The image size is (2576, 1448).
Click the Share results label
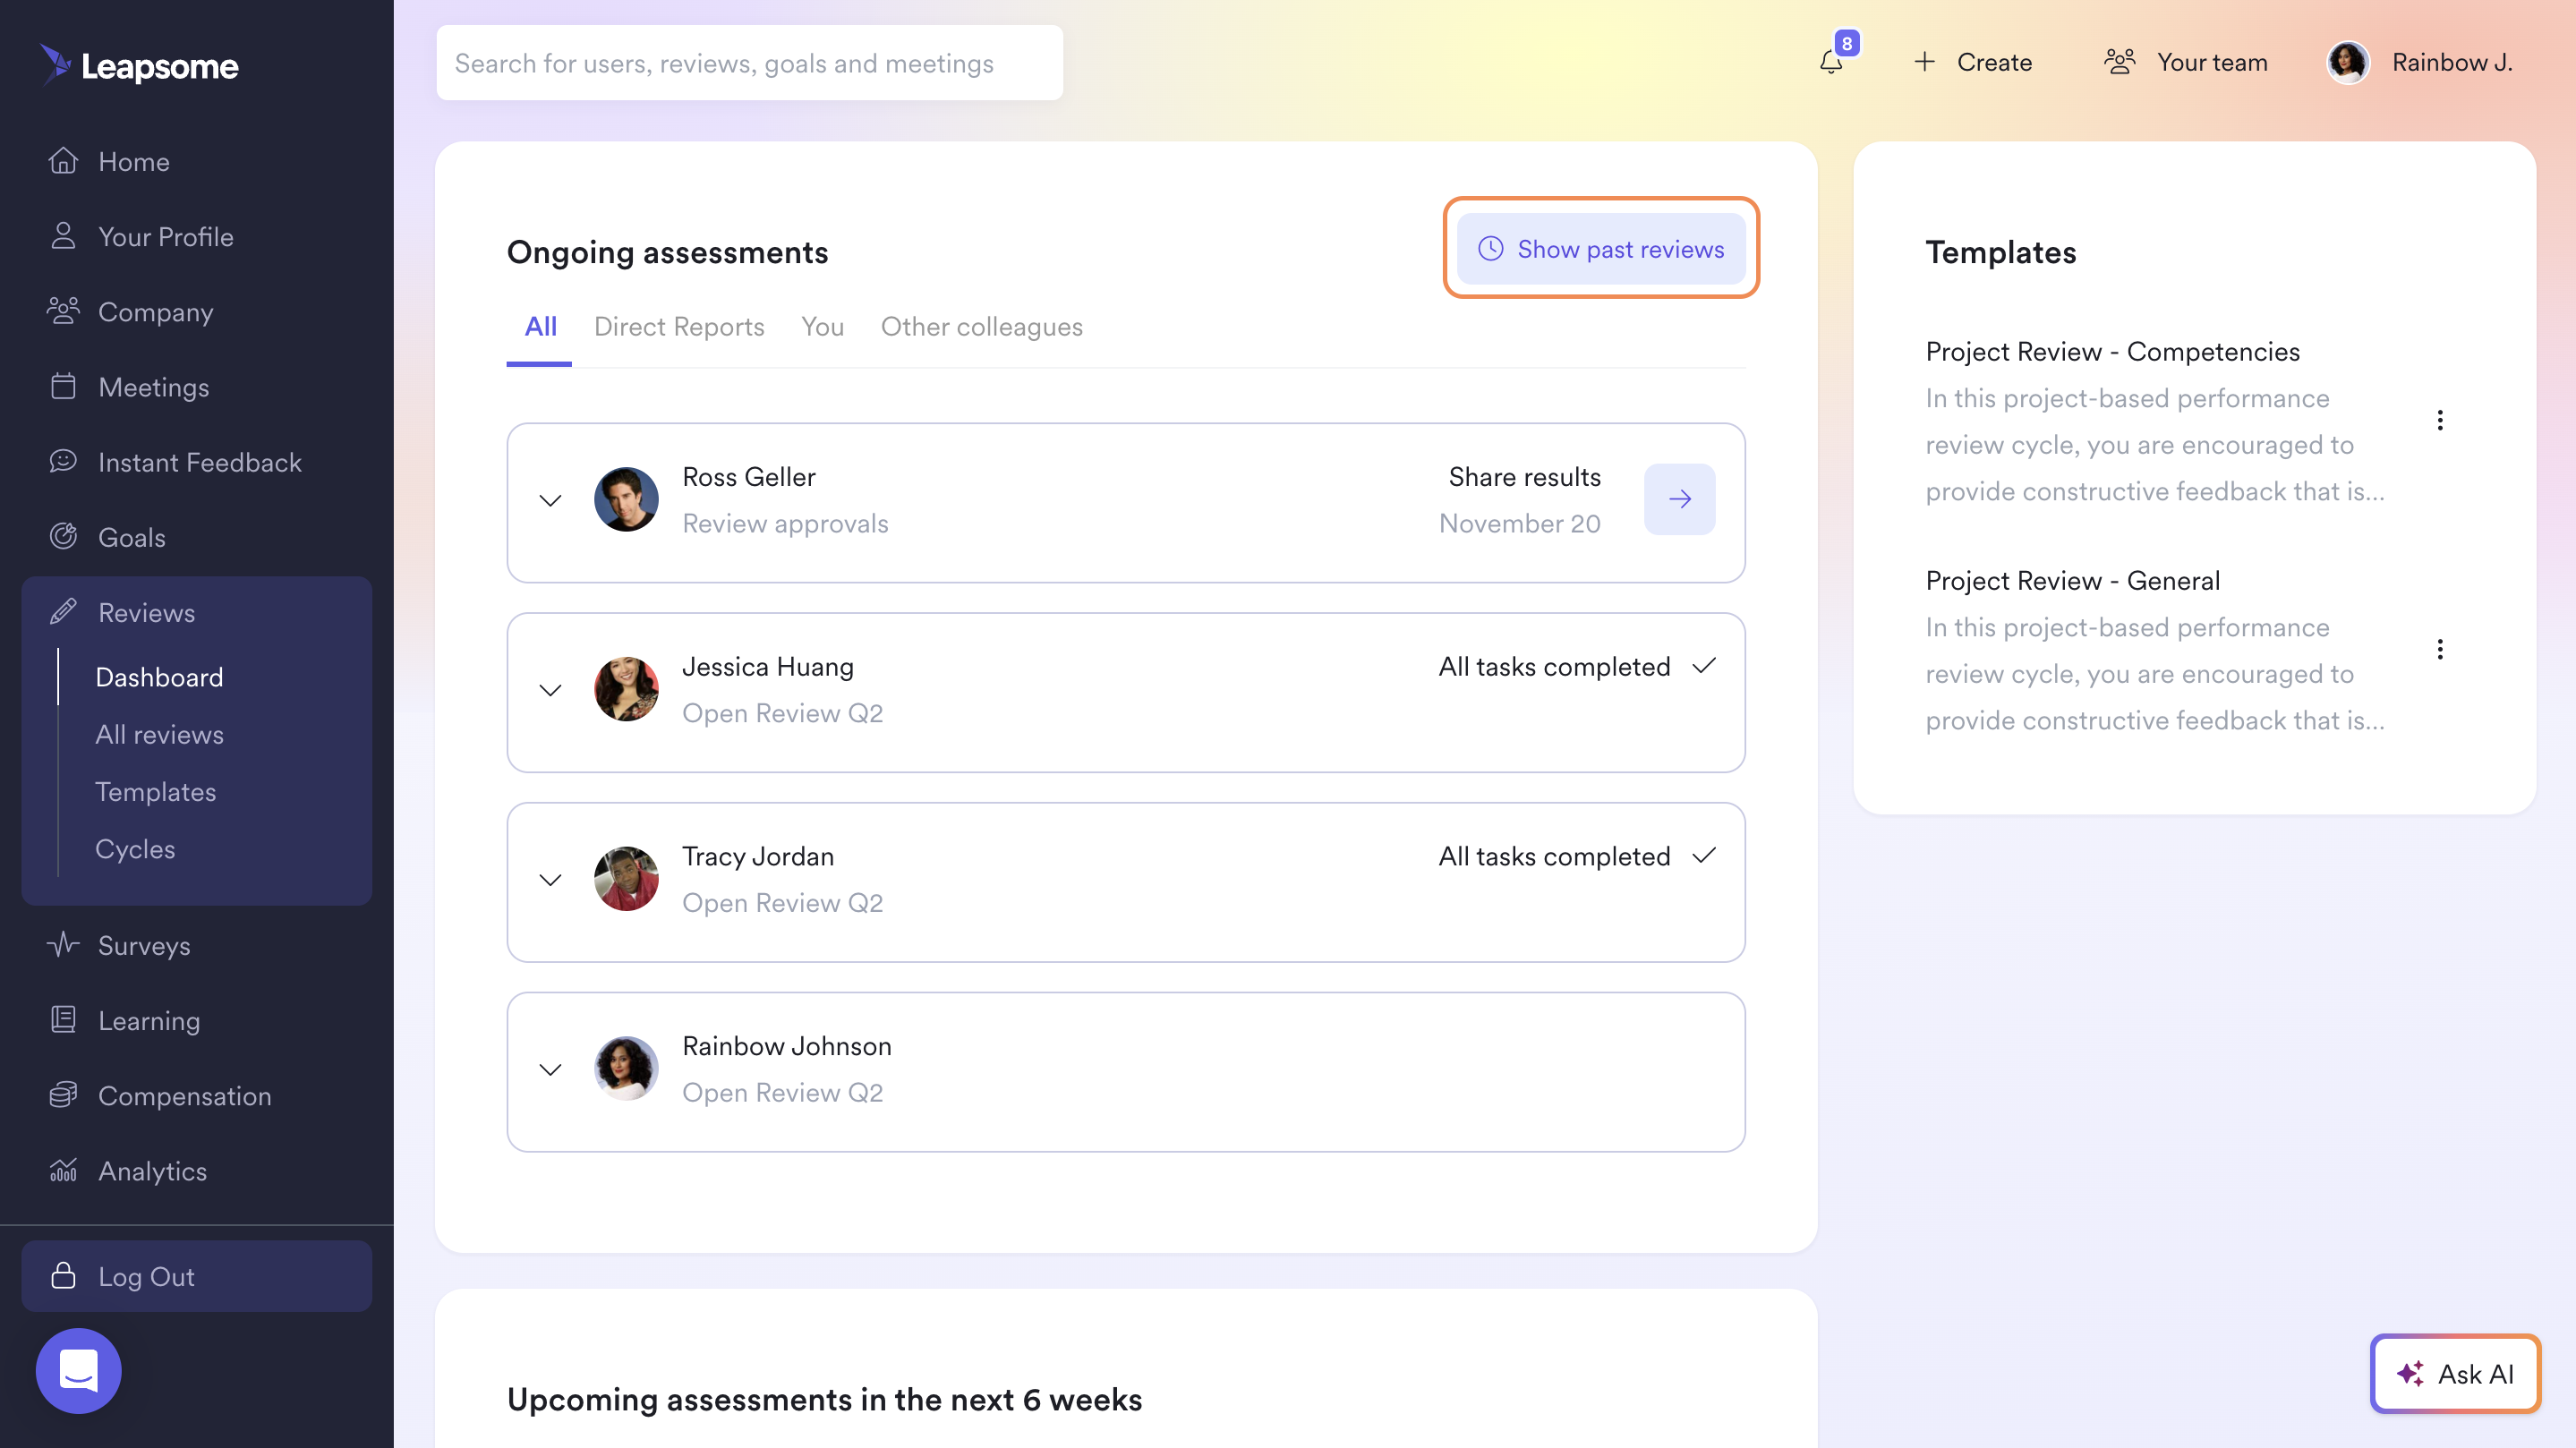click(1524, 476)
